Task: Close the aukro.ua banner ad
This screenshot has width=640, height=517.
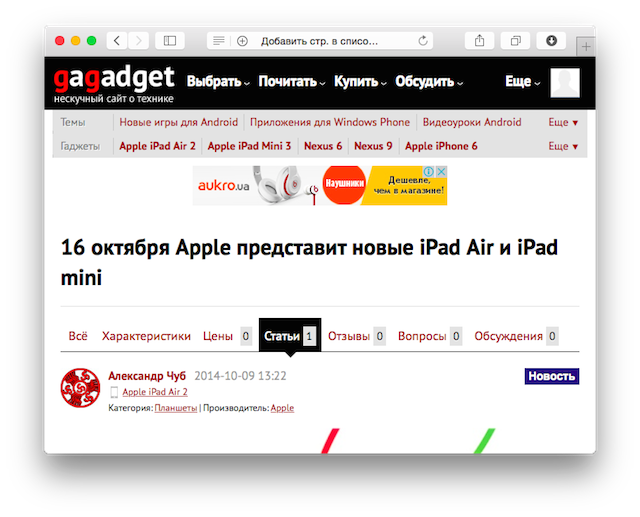Action: coord(441,172)
